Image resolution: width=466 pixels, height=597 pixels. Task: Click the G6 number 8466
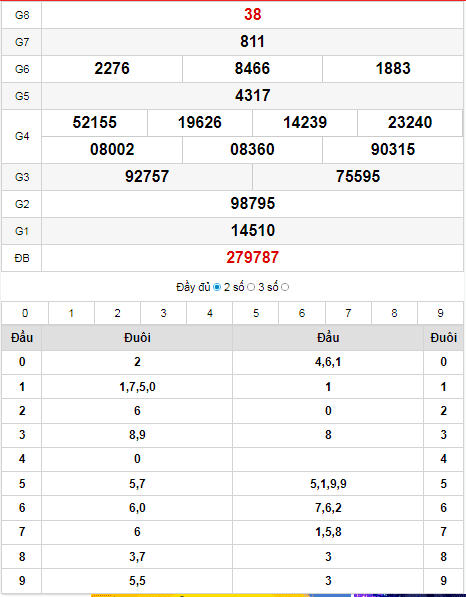(x=252, y=69)
